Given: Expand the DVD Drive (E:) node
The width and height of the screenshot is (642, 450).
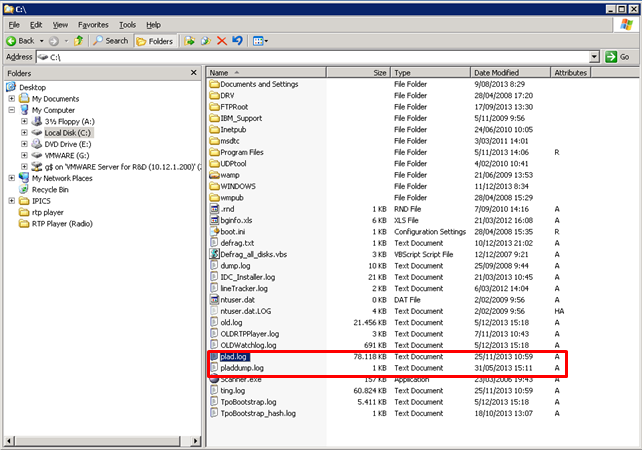Looking at the screenshot, I should 24,144.
